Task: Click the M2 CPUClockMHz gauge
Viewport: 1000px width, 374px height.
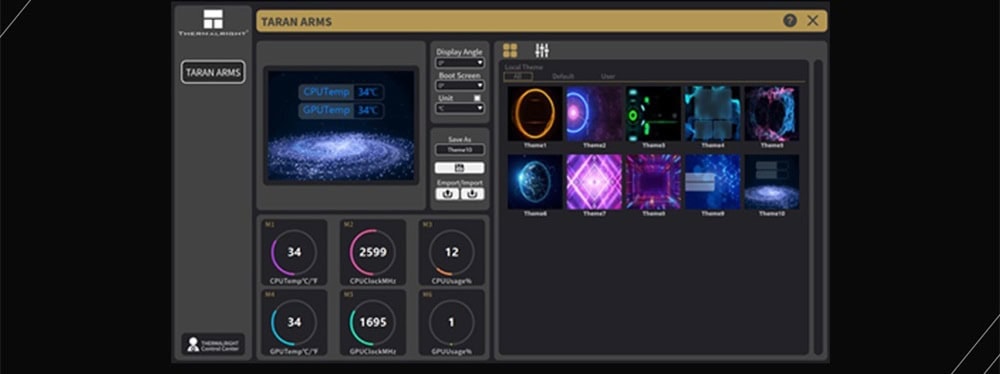Action: 372,252
